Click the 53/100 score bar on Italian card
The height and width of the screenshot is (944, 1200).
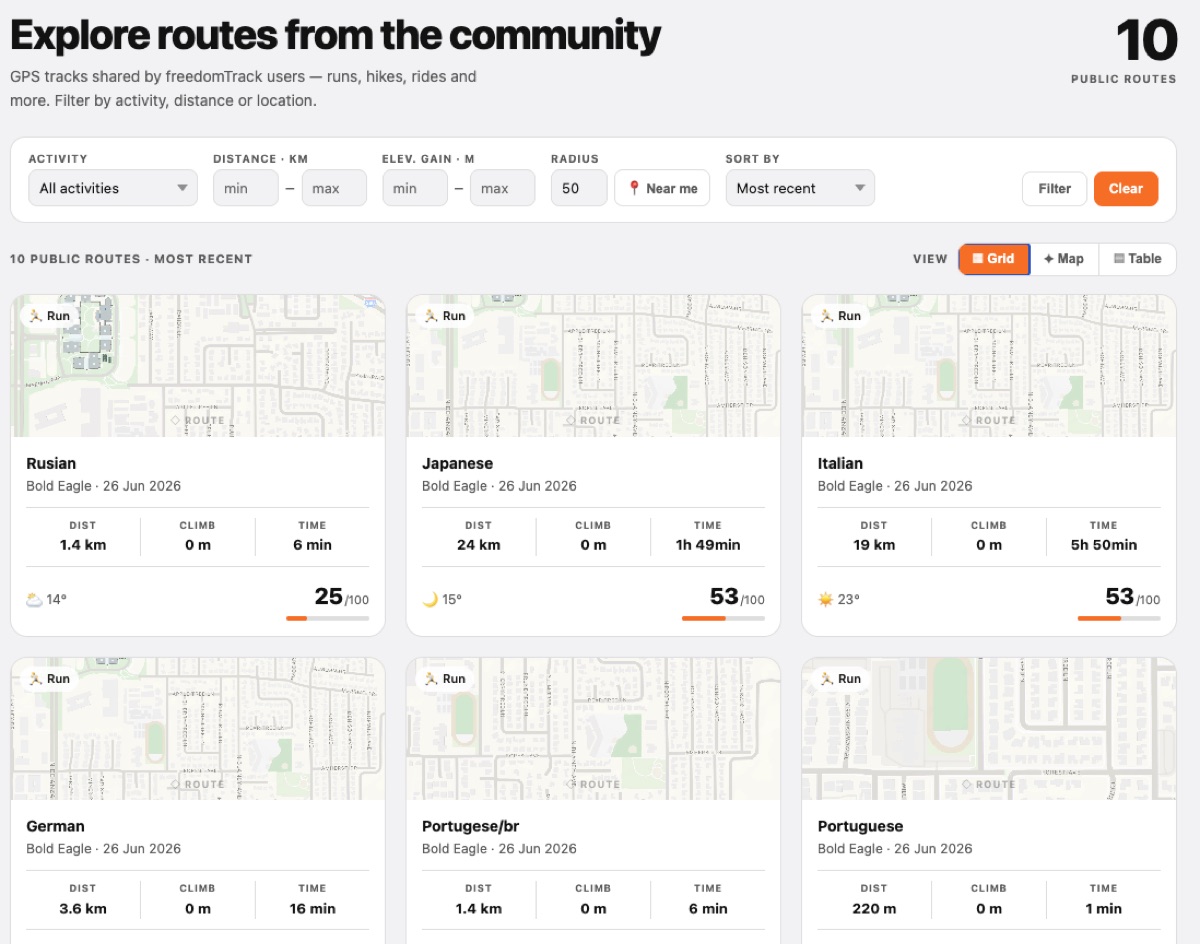tap(1119, 618)
